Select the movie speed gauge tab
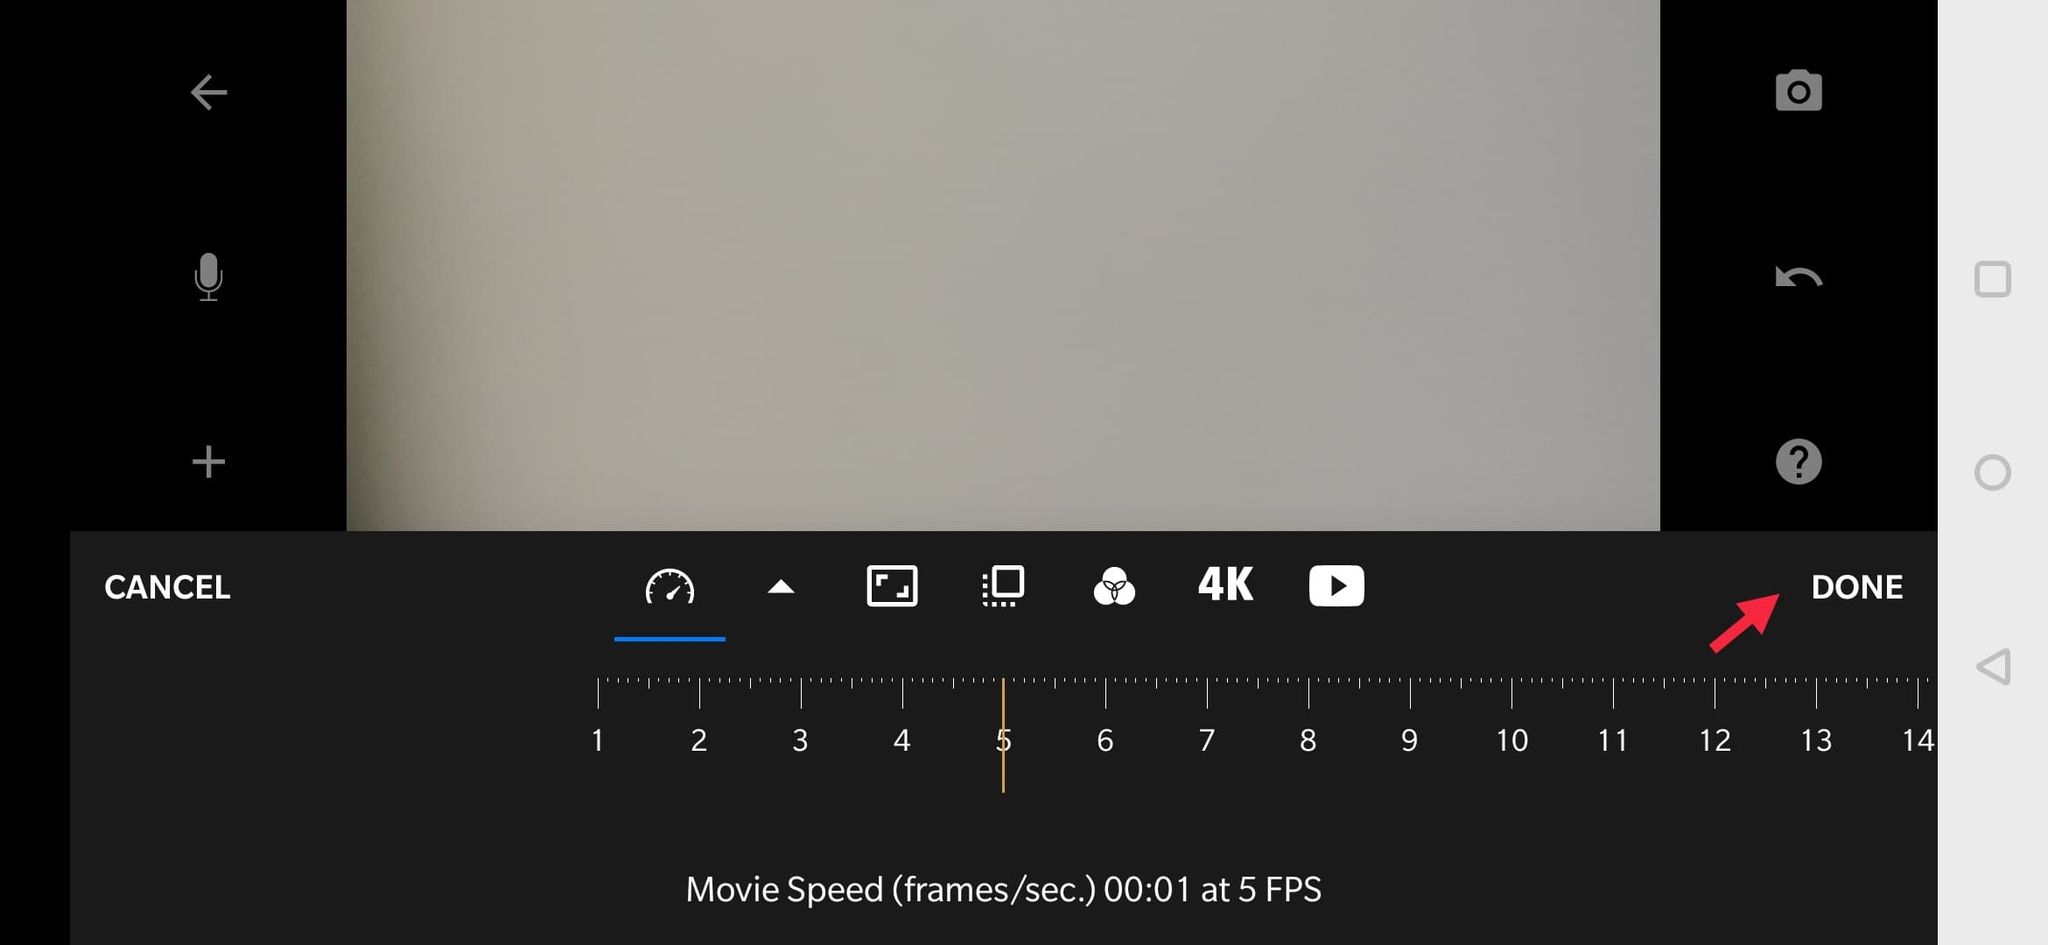The width and height of the screenshot is (2048, 945). tap(670, 586)
